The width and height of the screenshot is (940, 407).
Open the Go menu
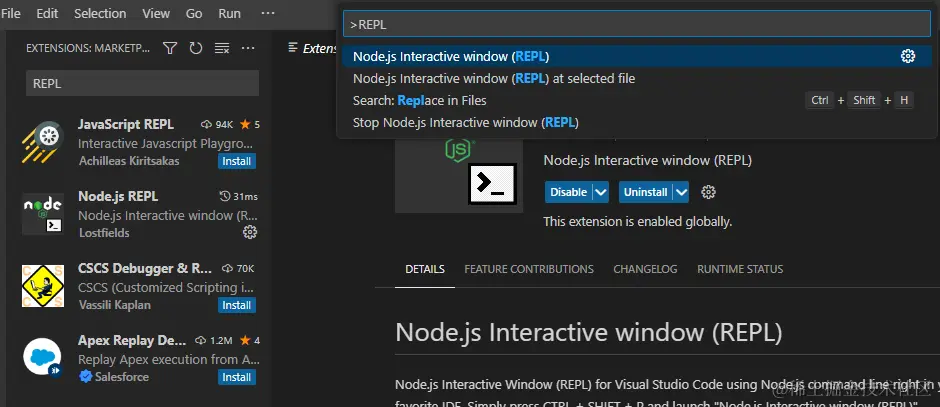(x=194, y=13)
